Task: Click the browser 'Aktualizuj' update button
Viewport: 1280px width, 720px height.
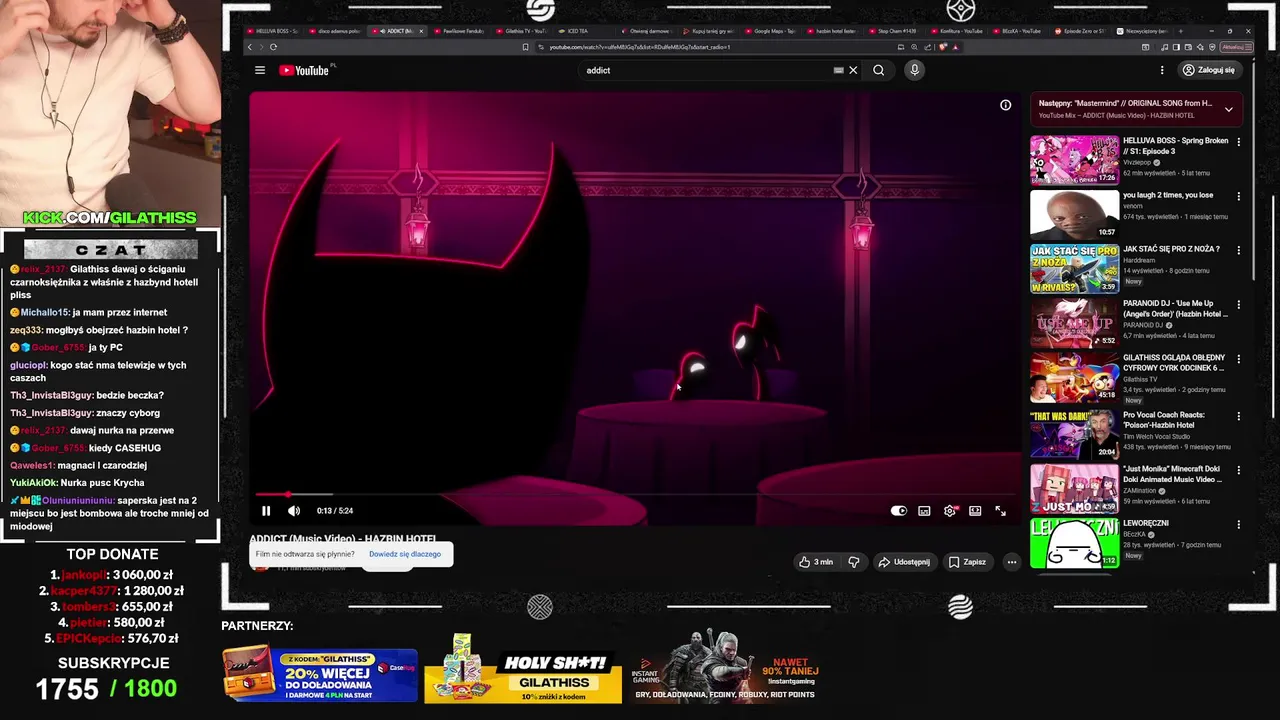Action: tap(1237, 47)
